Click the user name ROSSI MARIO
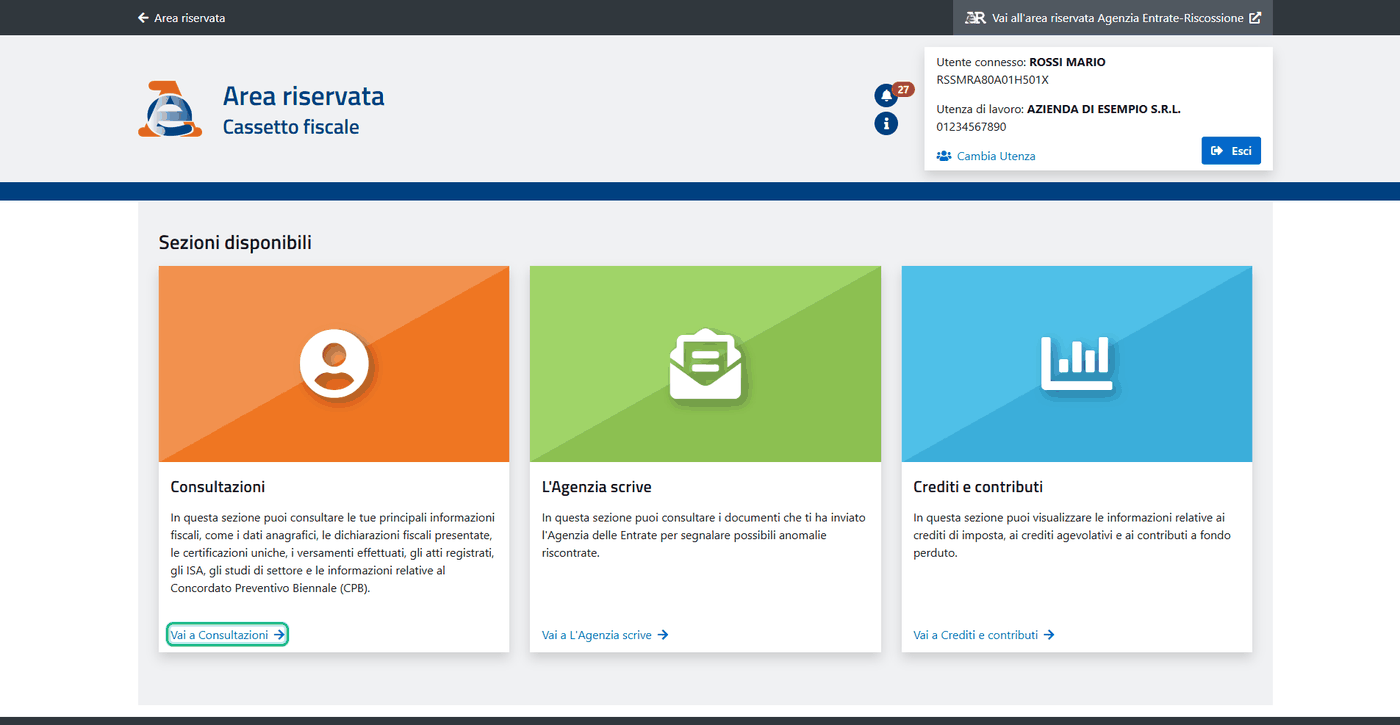Viewport: 1400px width, 725px height. coord(1067,62)
